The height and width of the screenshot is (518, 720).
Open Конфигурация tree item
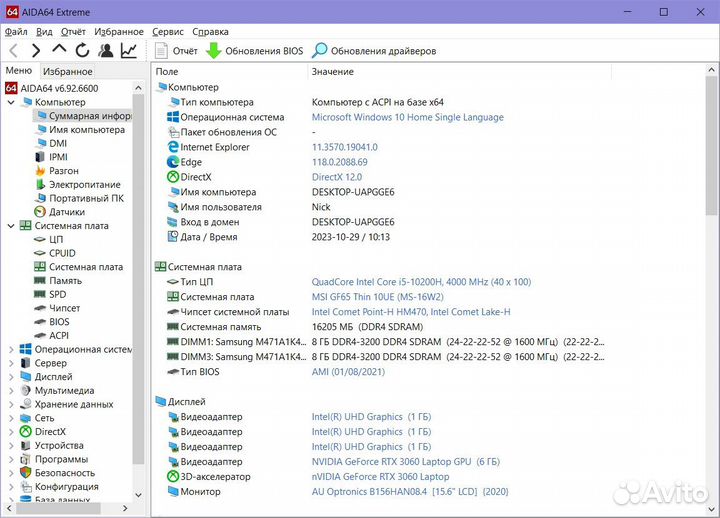pos(59,487)
